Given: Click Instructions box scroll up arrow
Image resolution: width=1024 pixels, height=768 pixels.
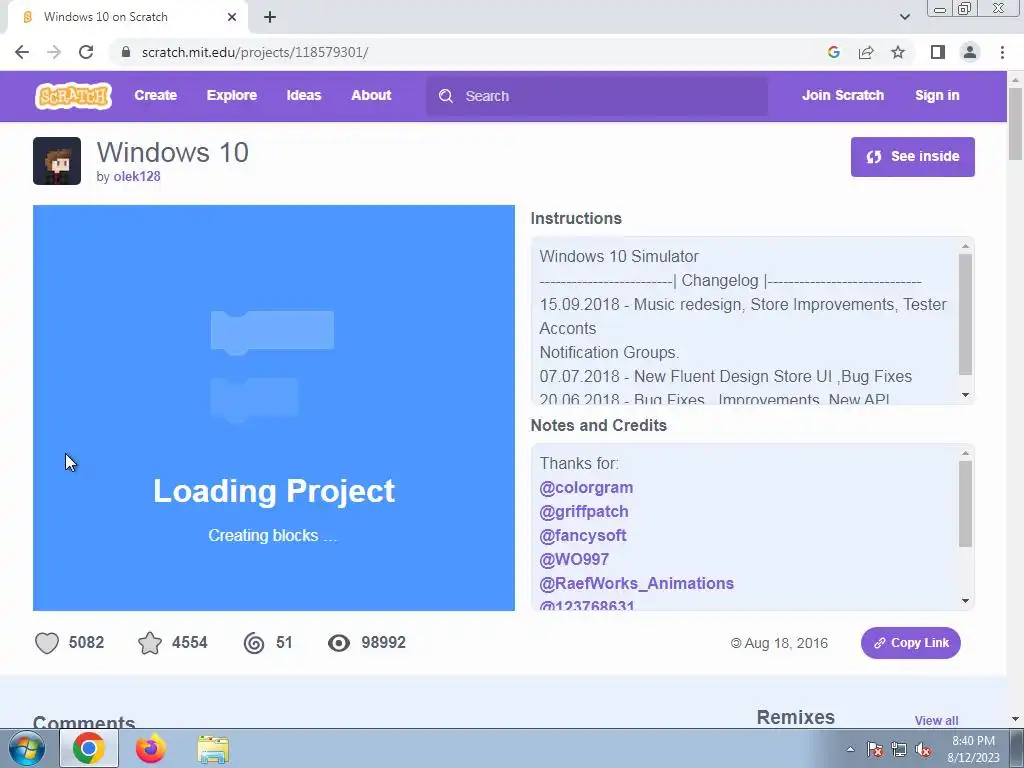Looking at the screenshot, I should 965,246.
